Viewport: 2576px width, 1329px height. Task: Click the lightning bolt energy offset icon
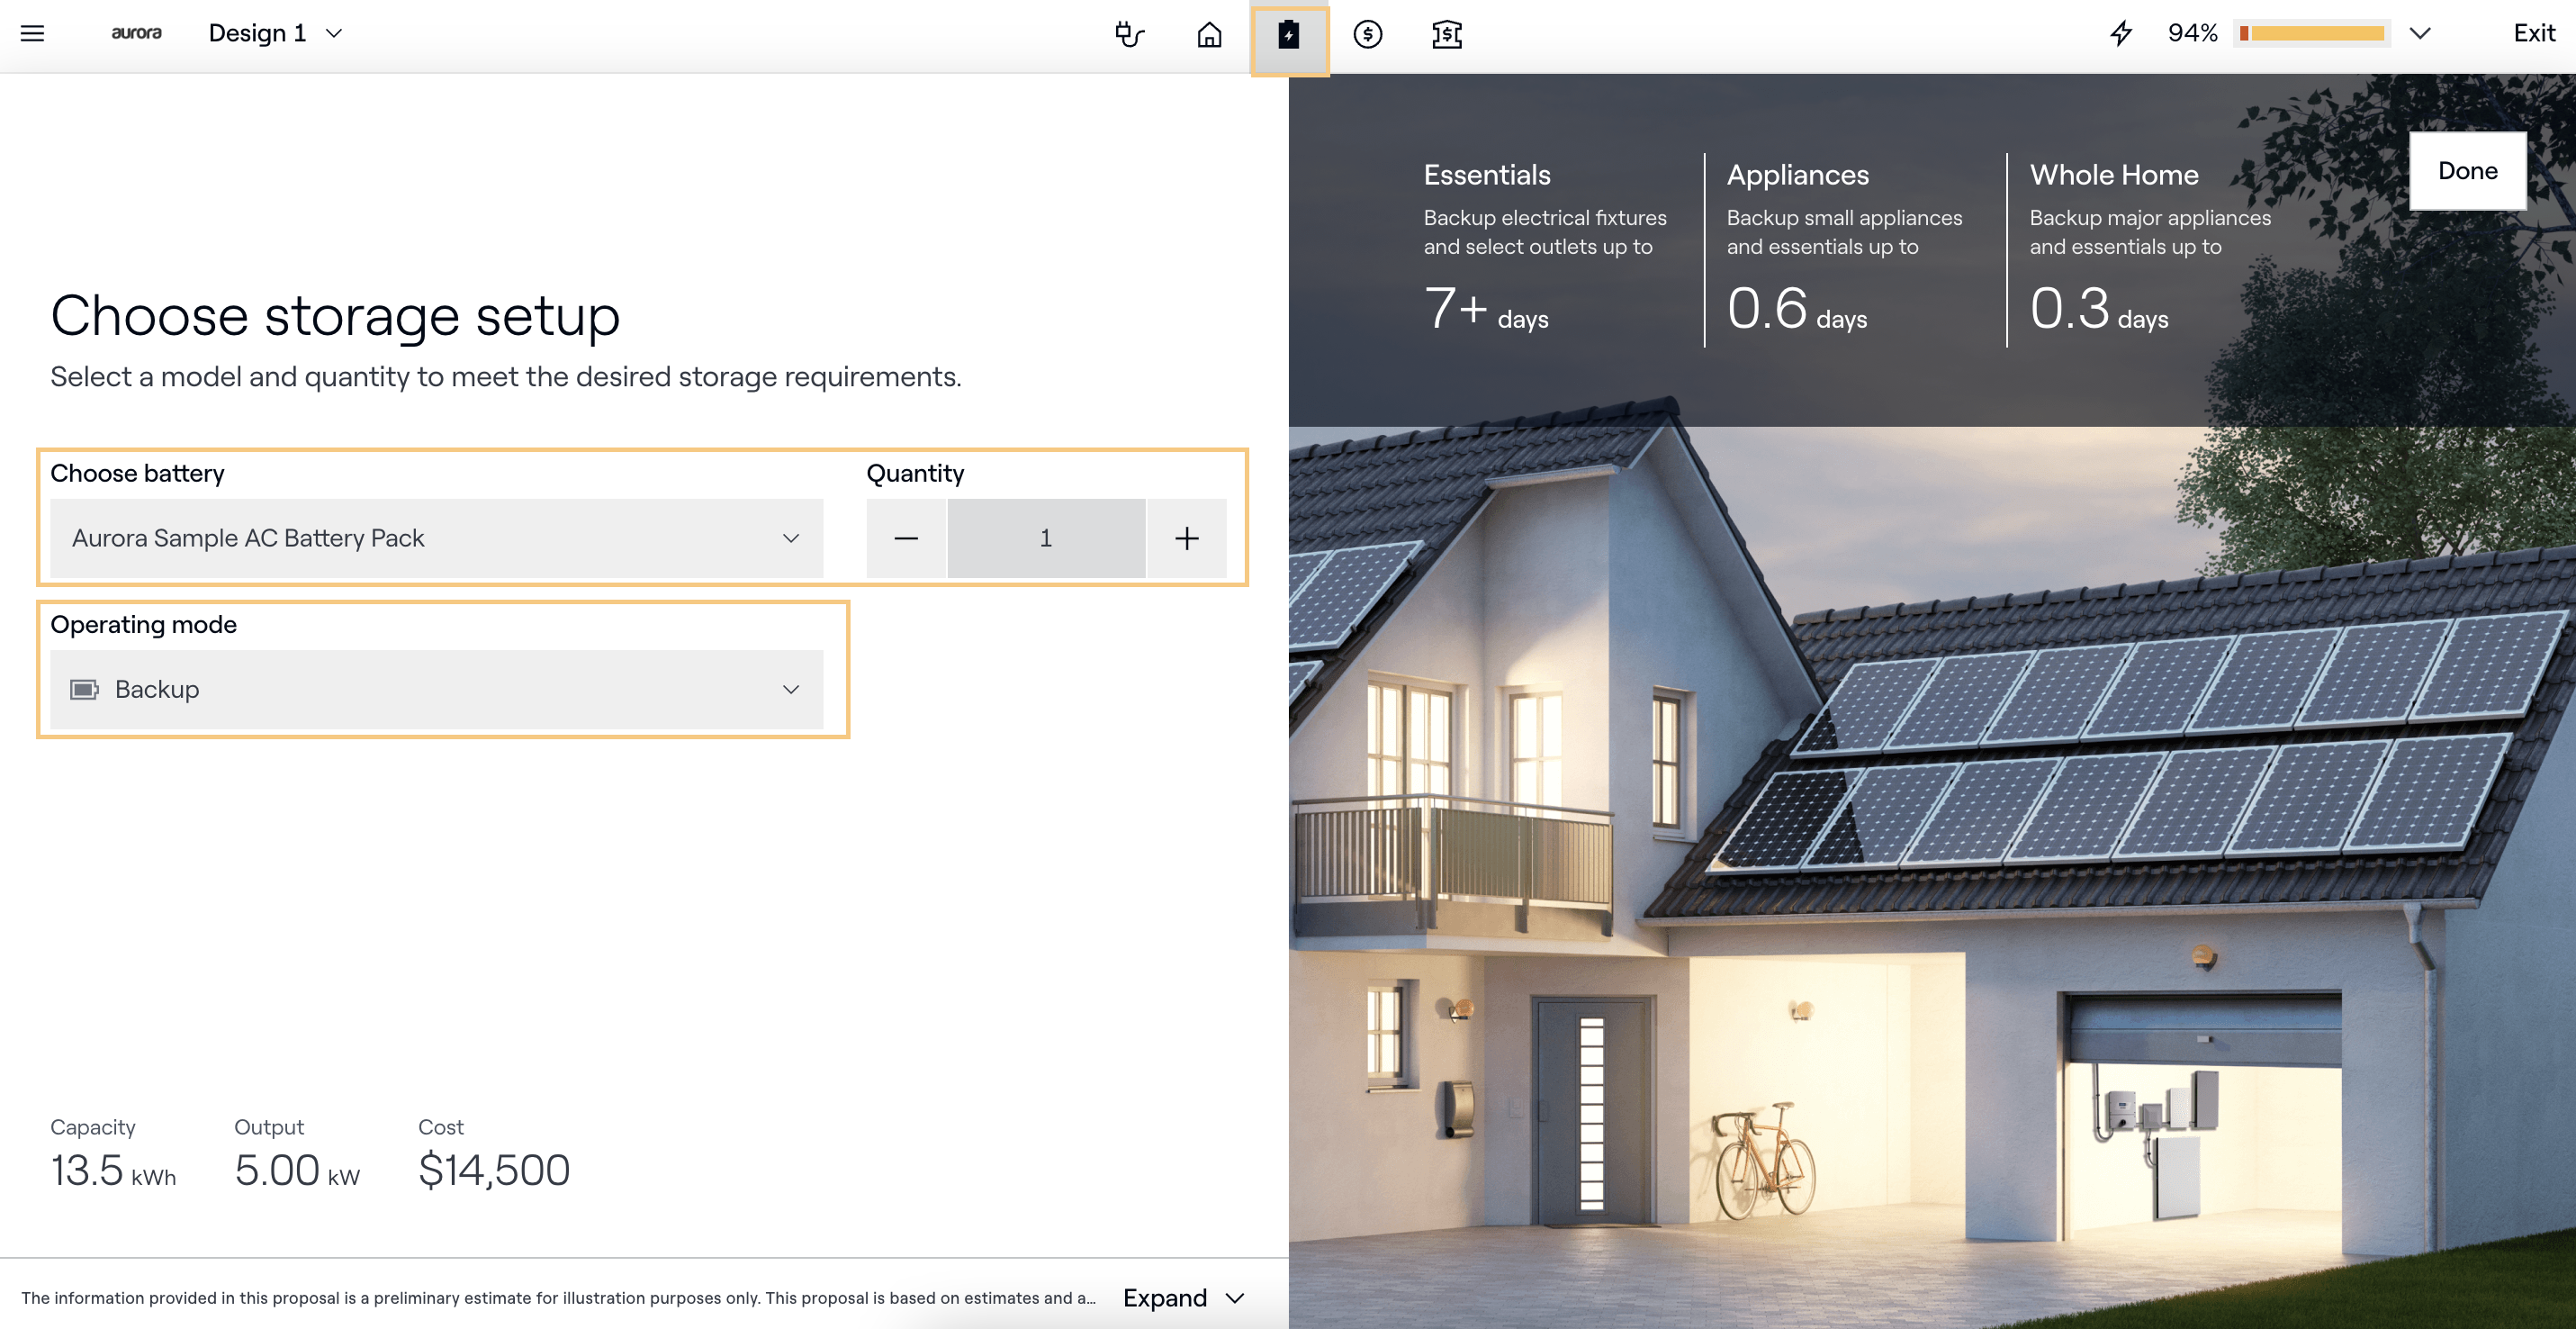click(x=2121, y=33)
